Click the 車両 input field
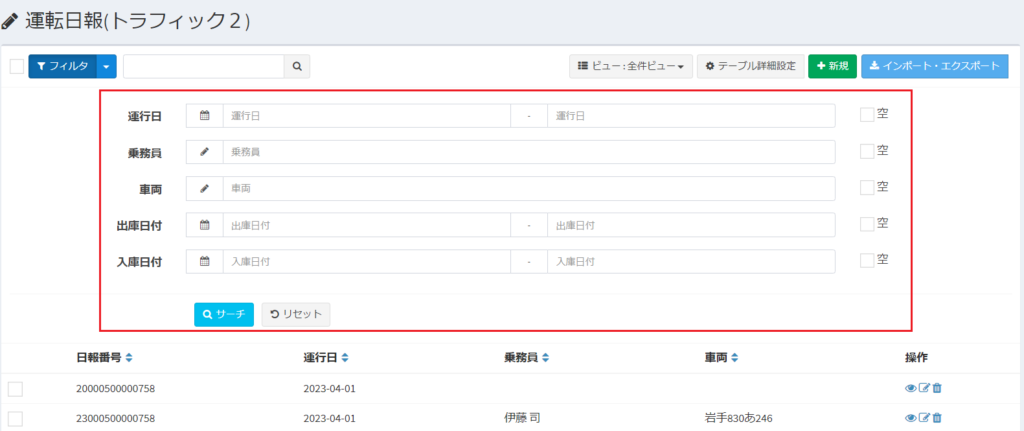Image resolution: width=1024 pixels, height=431 pixels. 529,189
